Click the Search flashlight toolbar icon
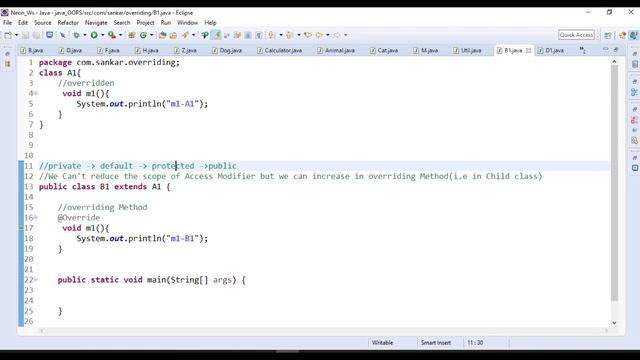Image resolution: width=640 pixels, height=360 pixels. point(185,35)
